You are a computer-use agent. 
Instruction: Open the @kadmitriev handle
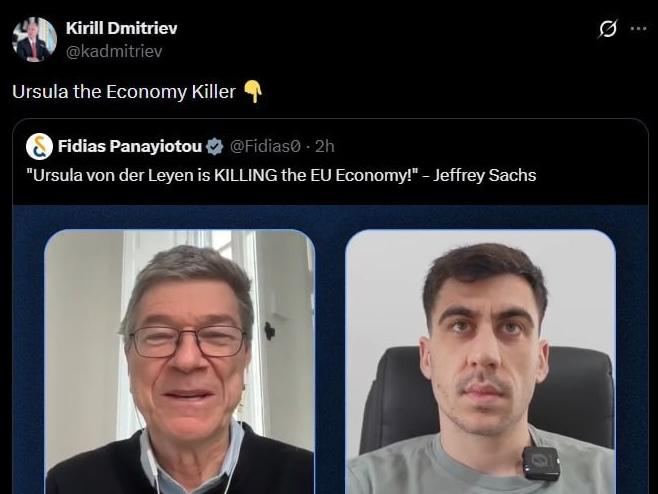(114, 51)
